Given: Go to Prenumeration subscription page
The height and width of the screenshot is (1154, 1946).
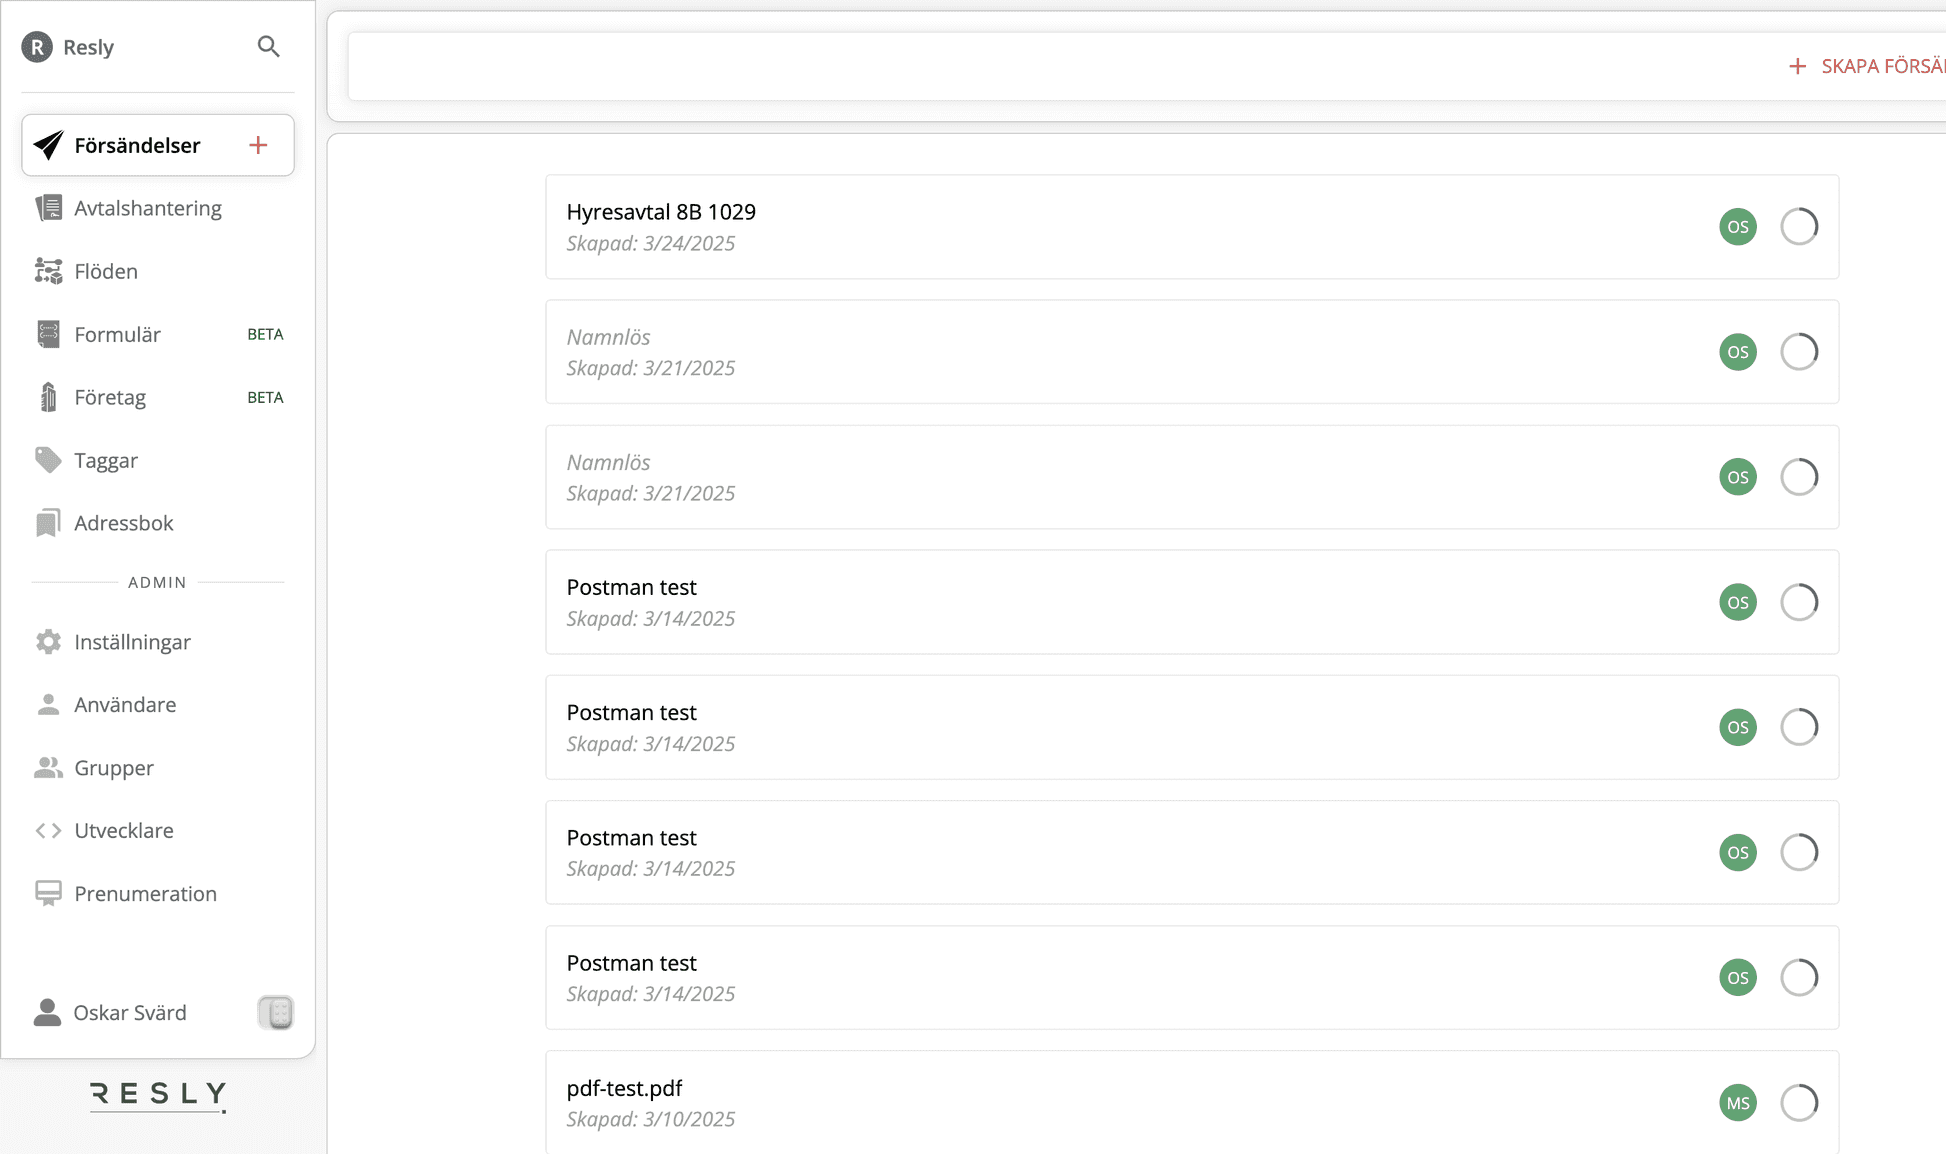Looking at the screenshot, I should (145, 894).
